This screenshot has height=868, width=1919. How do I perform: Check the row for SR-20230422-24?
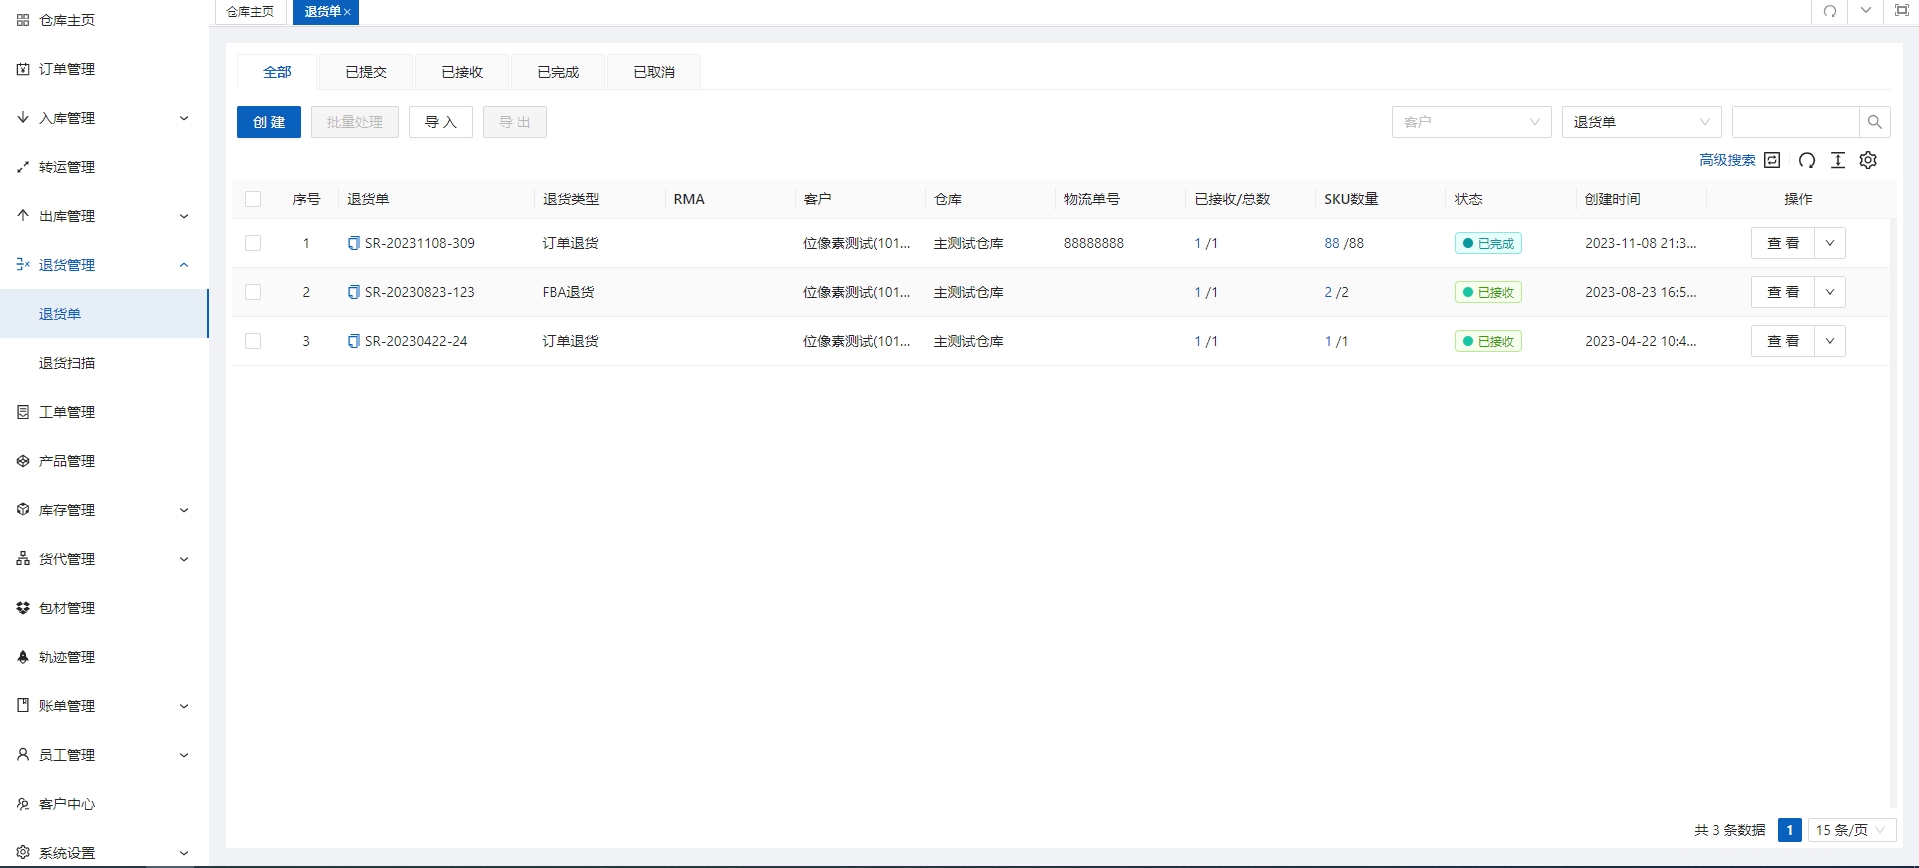tap(253, 341)
